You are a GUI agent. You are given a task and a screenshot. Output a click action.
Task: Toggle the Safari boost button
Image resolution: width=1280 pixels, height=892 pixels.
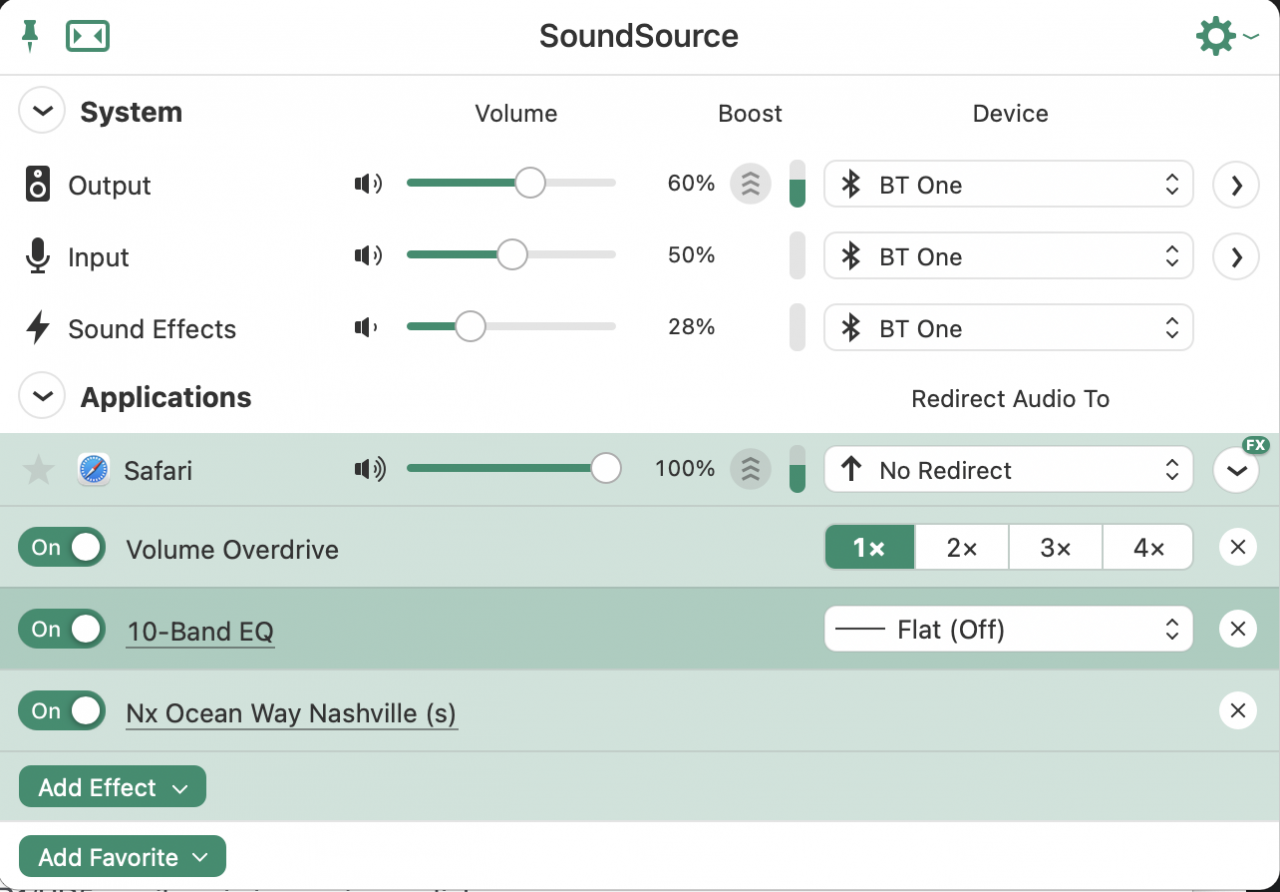point(751,469)
